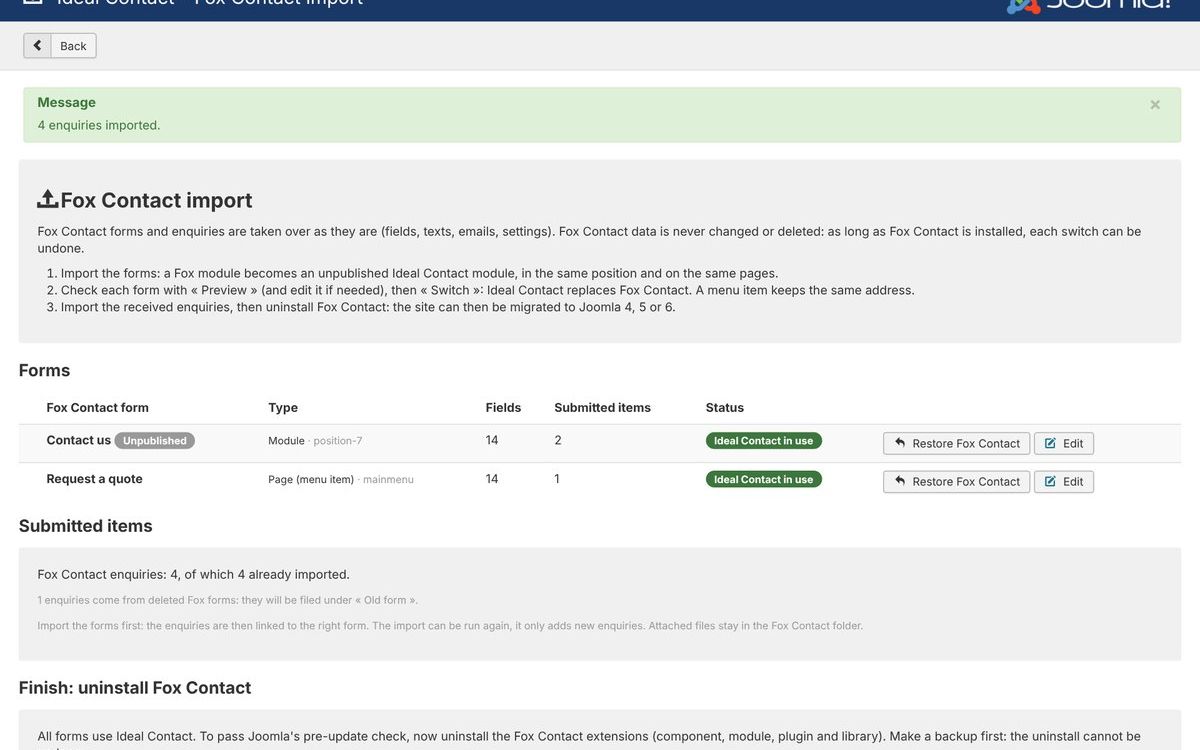
Task: Click 'Fox Contact enquiries: 4' summary line
Action: pyautogui.click(x=193, y=574)
